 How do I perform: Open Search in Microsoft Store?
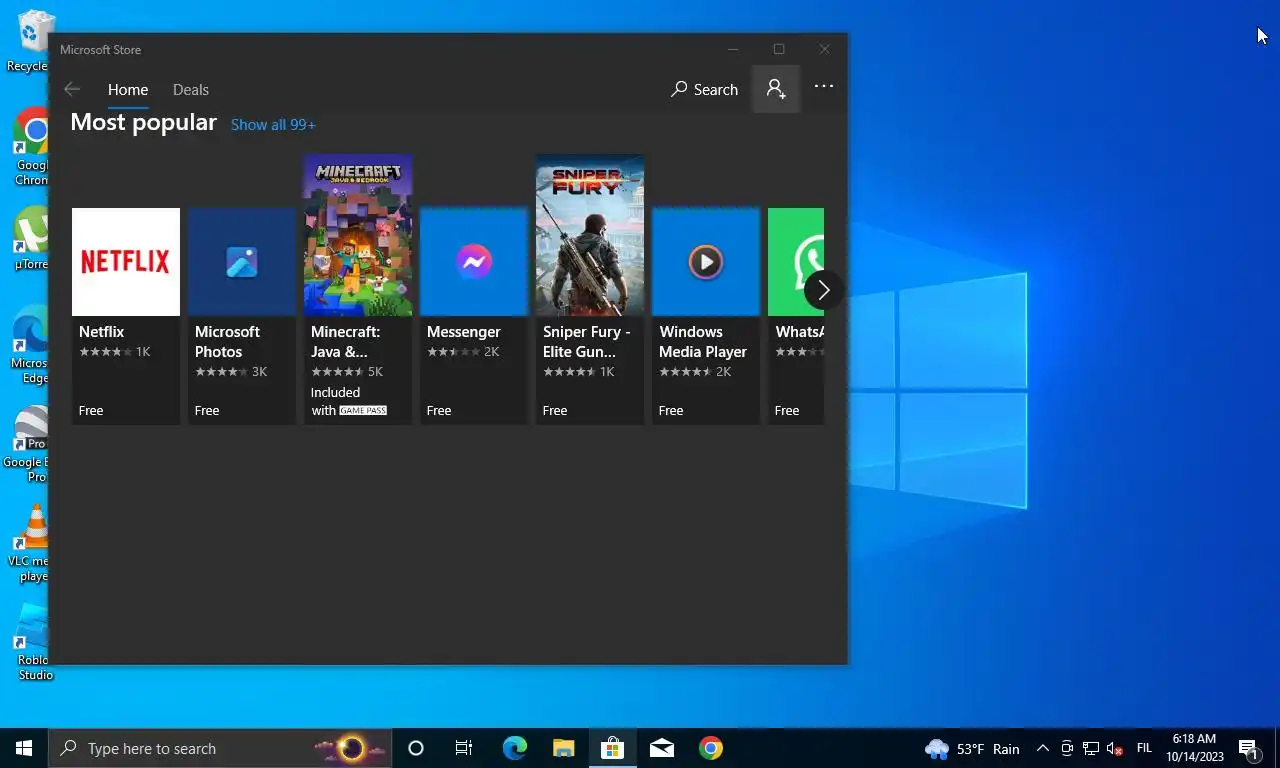(x=704, y=89)
